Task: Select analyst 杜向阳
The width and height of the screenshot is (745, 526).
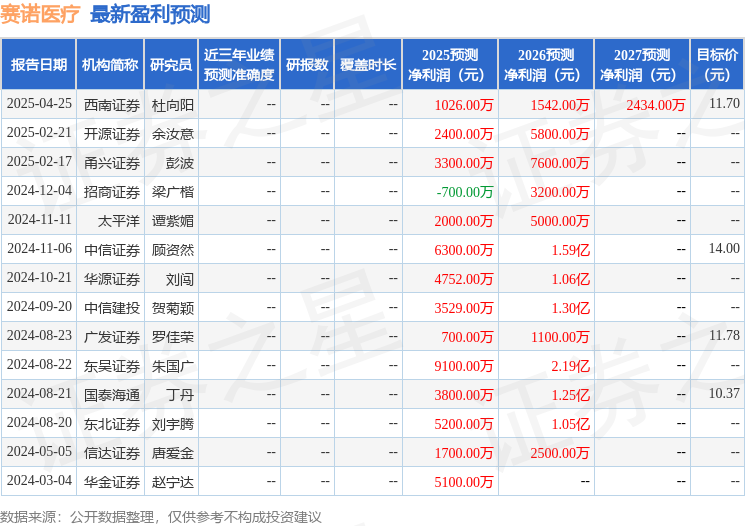Action: coord(172,105)
